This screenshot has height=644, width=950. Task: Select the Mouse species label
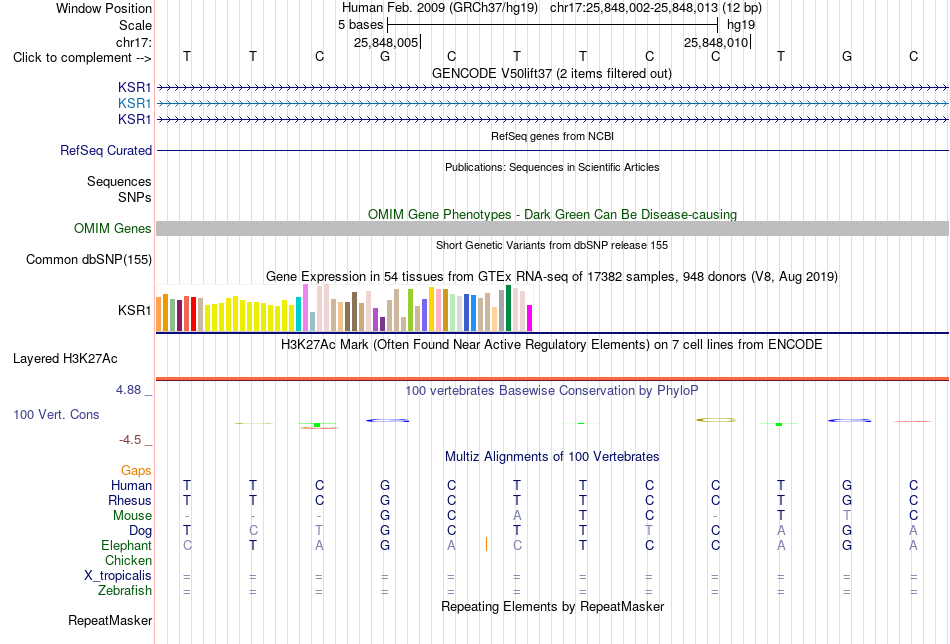point(132,516)
